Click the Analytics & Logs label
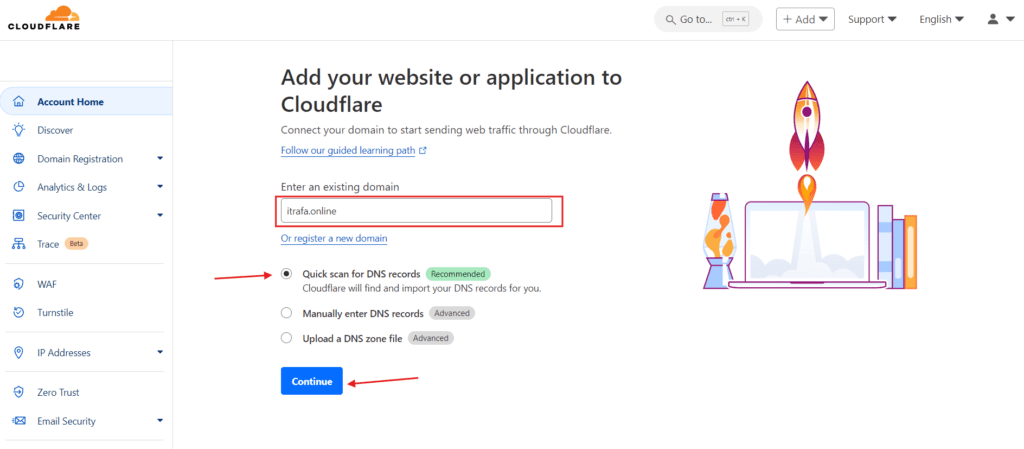Image resolution: width=1024 pixels, height=449 pixels. coord(72,187)
